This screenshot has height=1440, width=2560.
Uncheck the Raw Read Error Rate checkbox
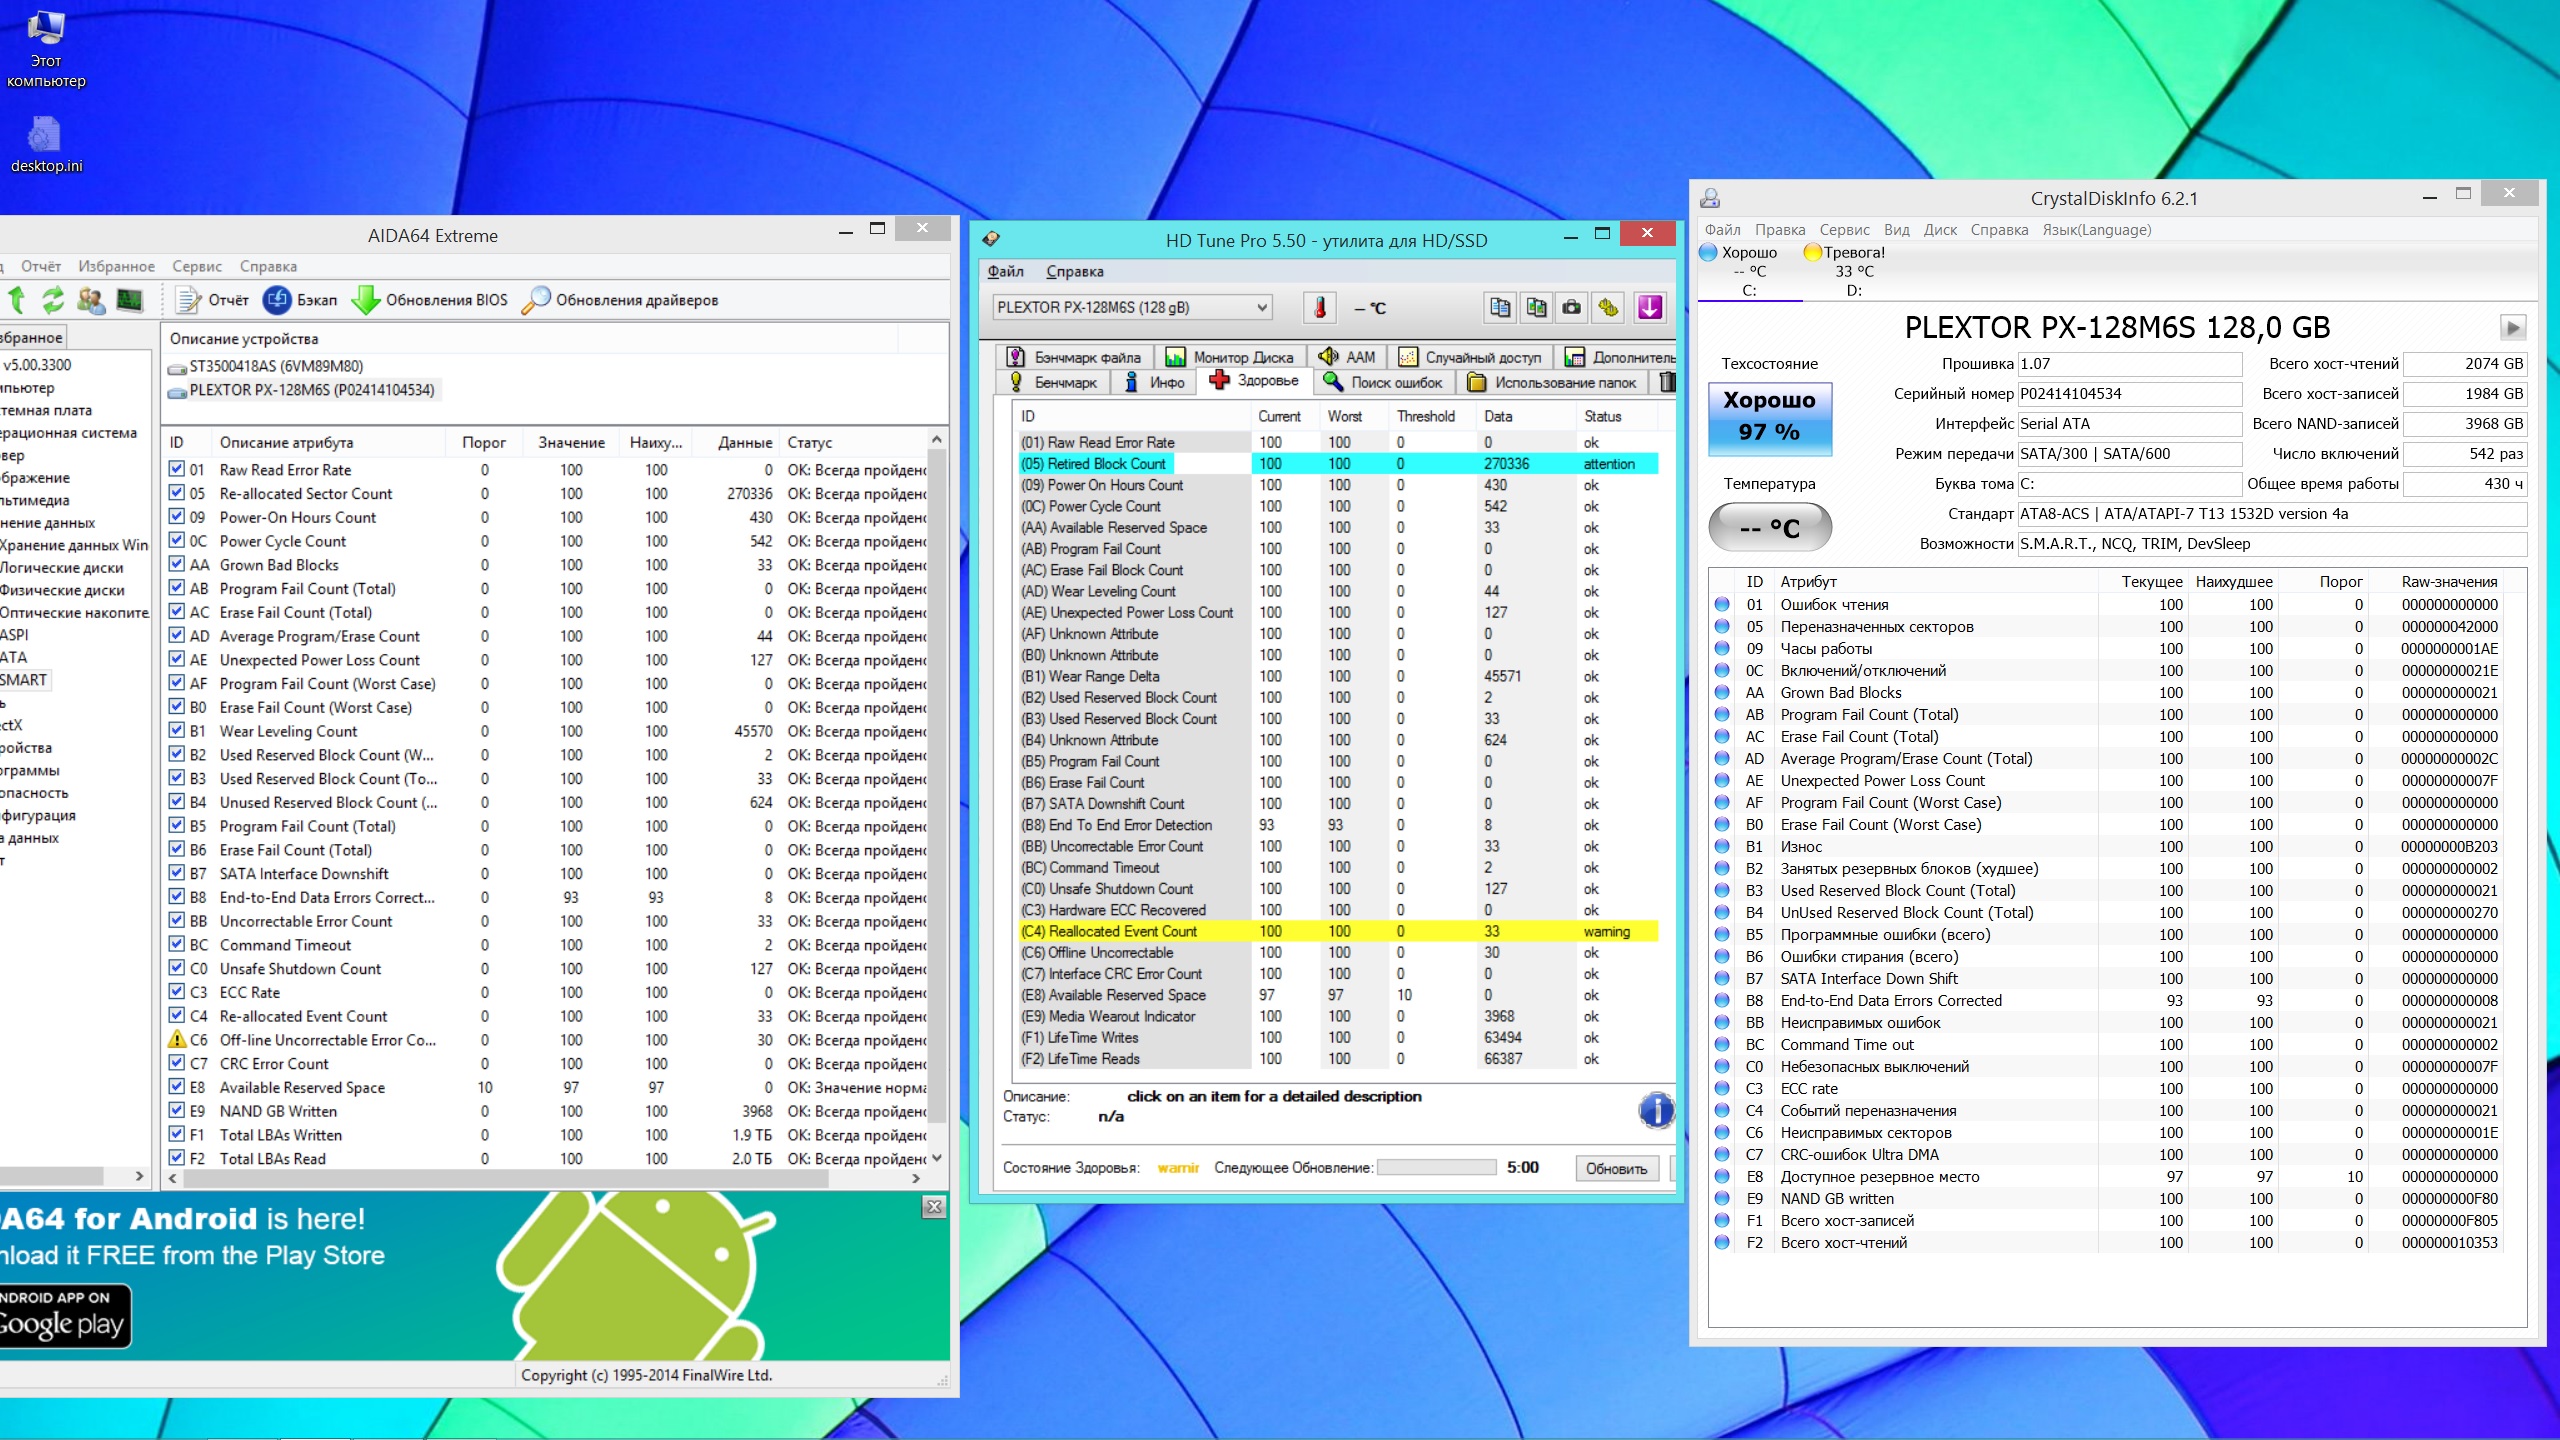(177, 469)
